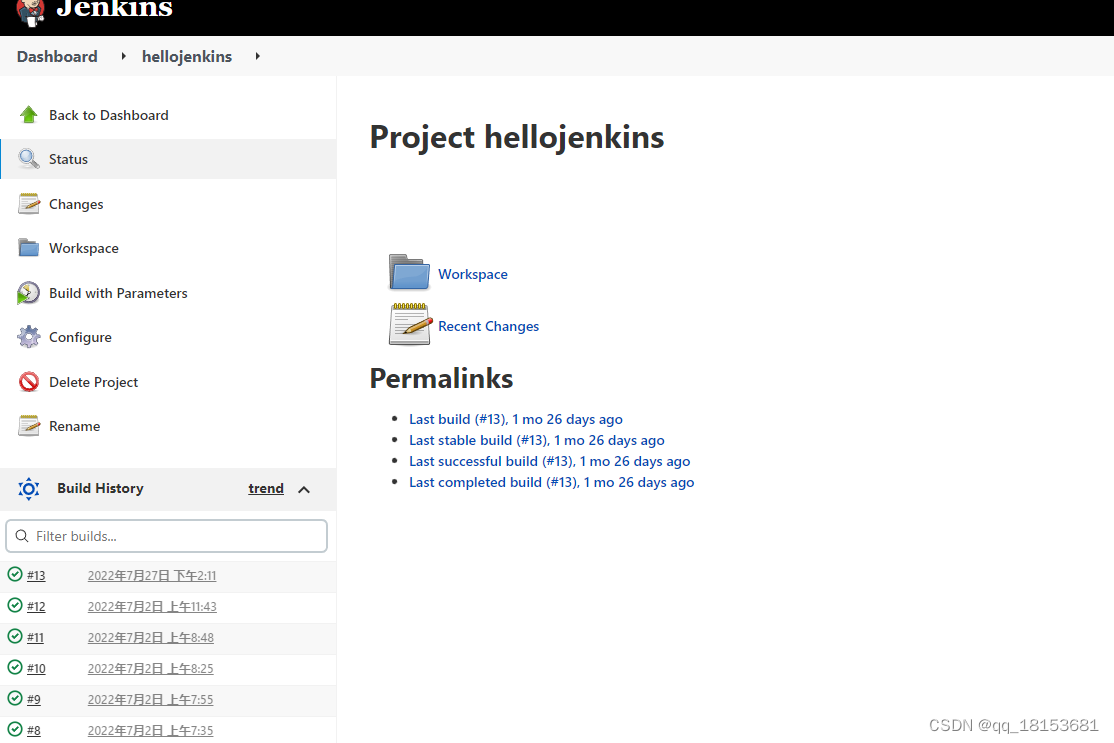Click the success status icon for build #13
The image size is (1114, 743).
coord(15,574)
